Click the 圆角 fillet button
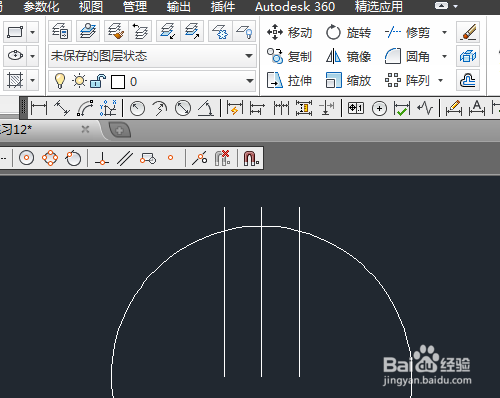This screenshot has width=500, height=398. tap(407, 56)
